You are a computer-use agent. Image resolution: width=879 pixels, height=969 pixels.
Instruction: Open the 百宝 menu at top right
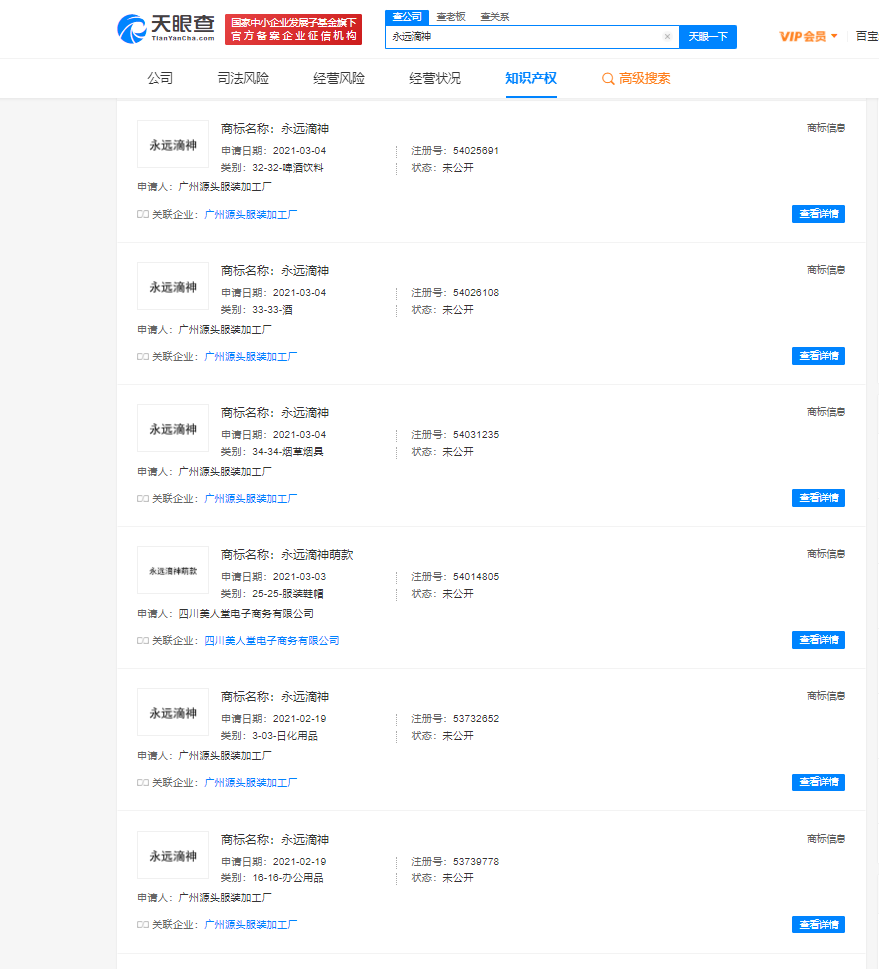click(x=867, y=36)
